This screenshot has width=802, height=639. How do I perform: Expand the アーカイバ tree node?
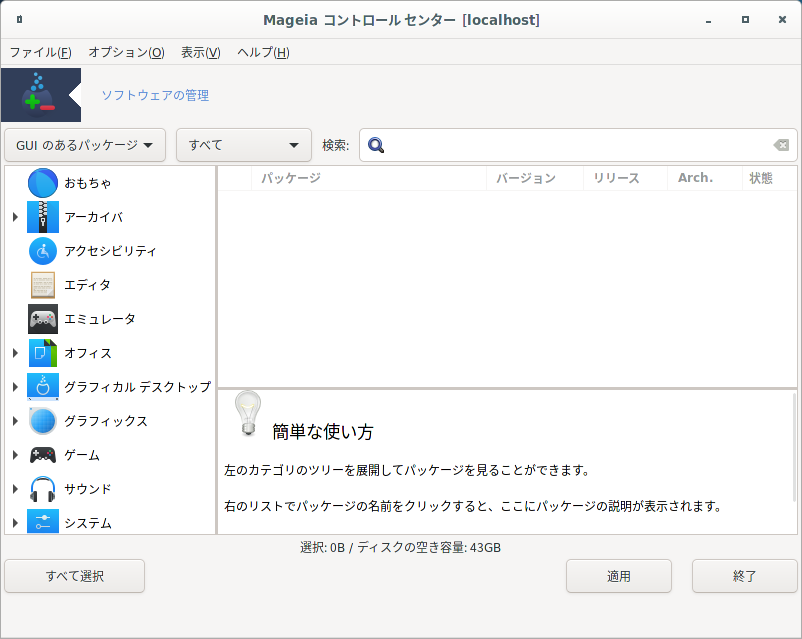(x=15, y=217)
